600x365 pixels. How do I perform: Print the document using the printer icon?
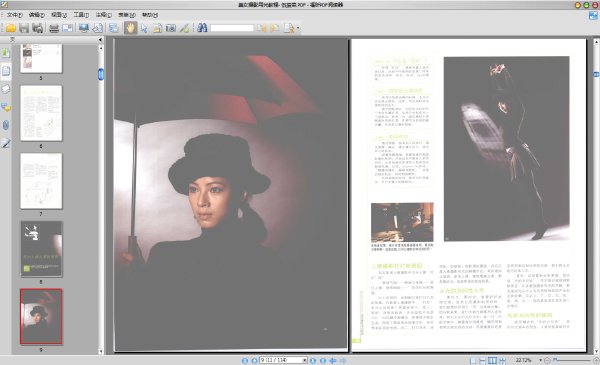tap(54, 28)
